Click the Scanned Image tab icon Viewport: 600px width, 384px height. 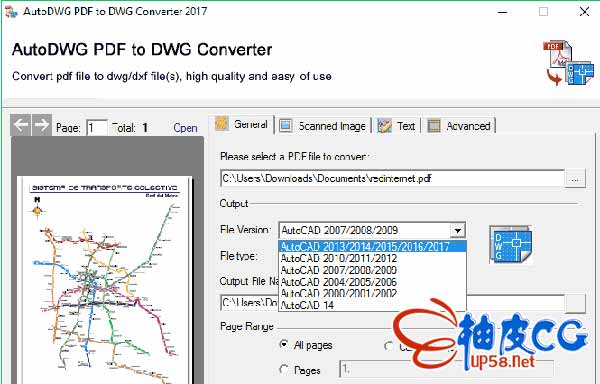(x=285, y=125)
